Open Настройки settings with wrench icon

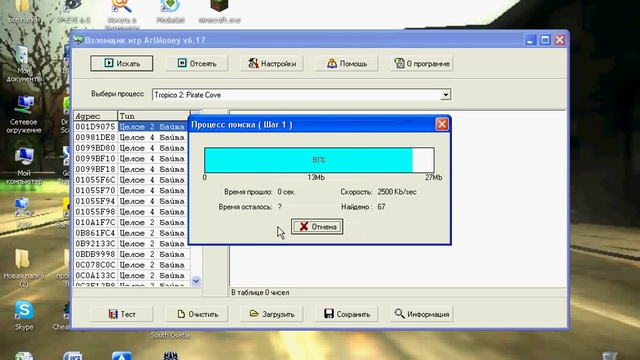272,63
